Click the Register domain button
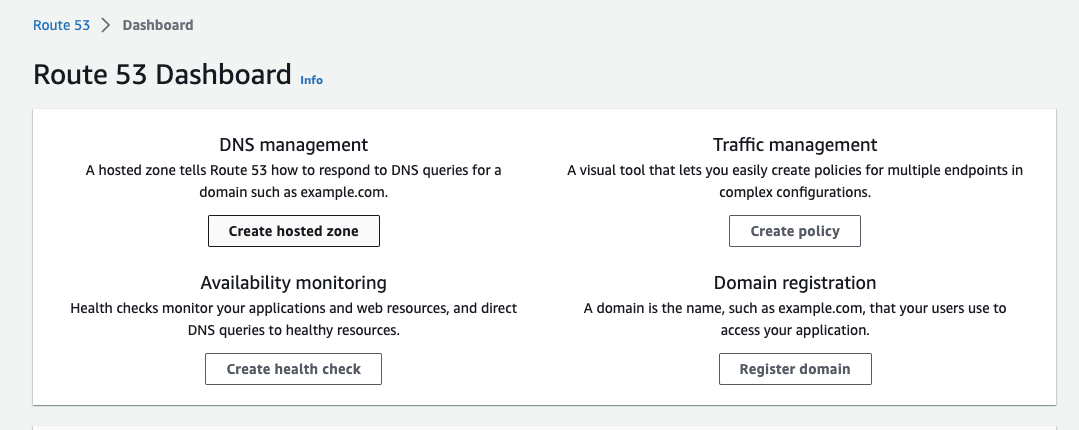Image resolution: width=1079 pixels, height=430 pixels. pyautogui.click(x=795, y=369)
